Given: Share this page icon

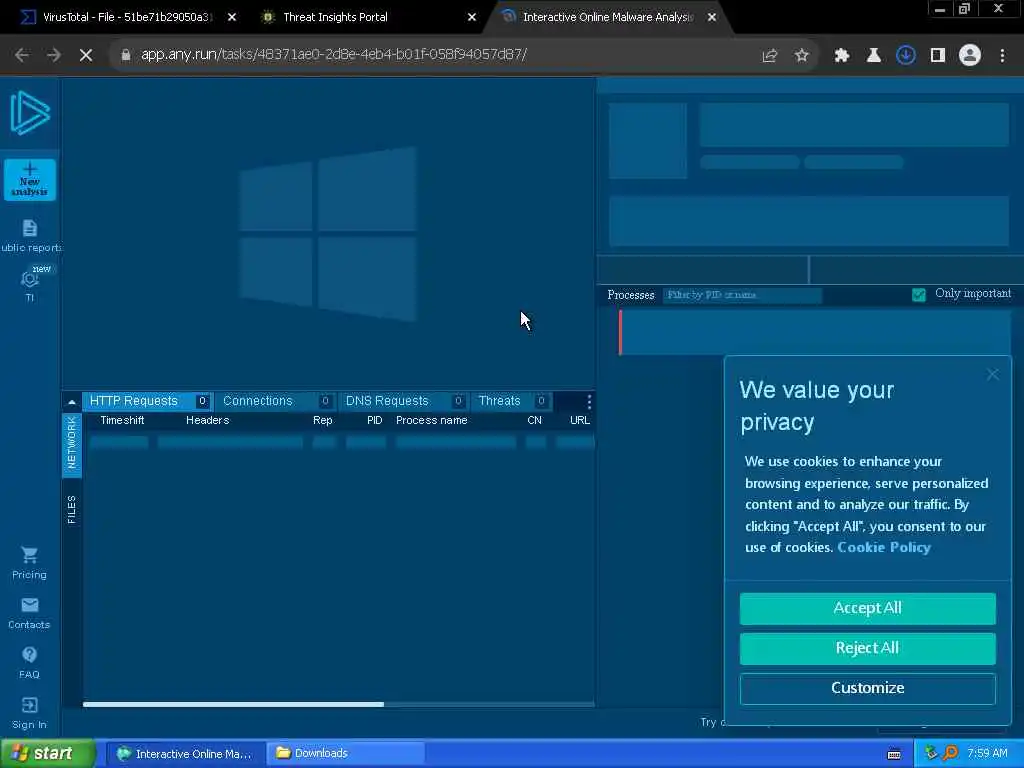Looking at the screenshot, I should [x=769, y=56].
